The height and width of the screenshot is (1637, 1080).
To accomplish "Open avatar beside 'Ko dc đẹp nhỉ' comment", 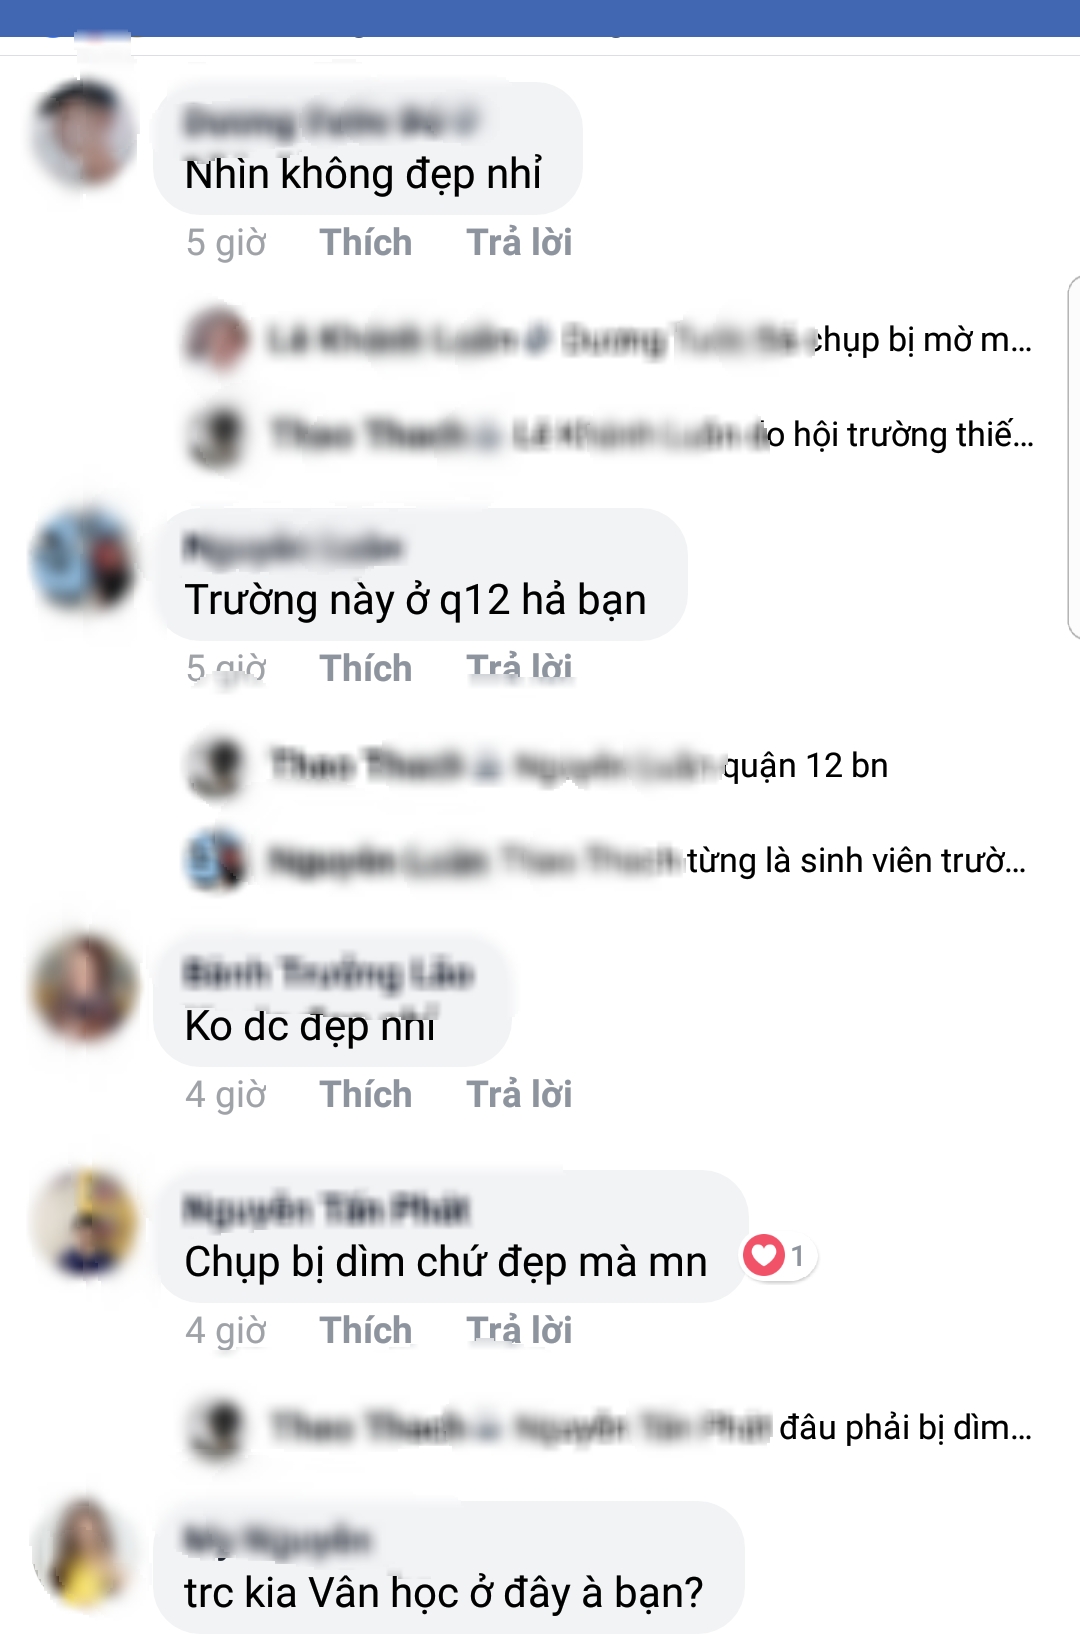I will point(84,986).
